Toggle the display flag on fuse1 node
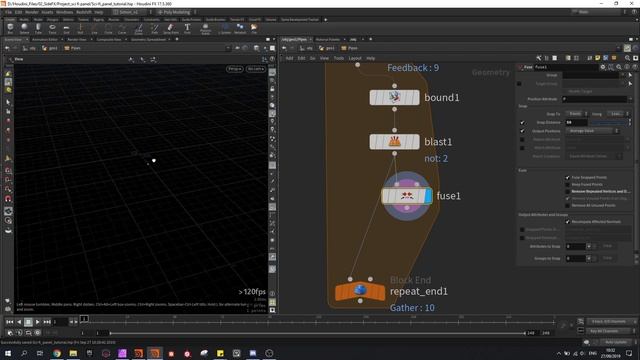This screenshot has width=640, height=360. click(x=428, y=196)
